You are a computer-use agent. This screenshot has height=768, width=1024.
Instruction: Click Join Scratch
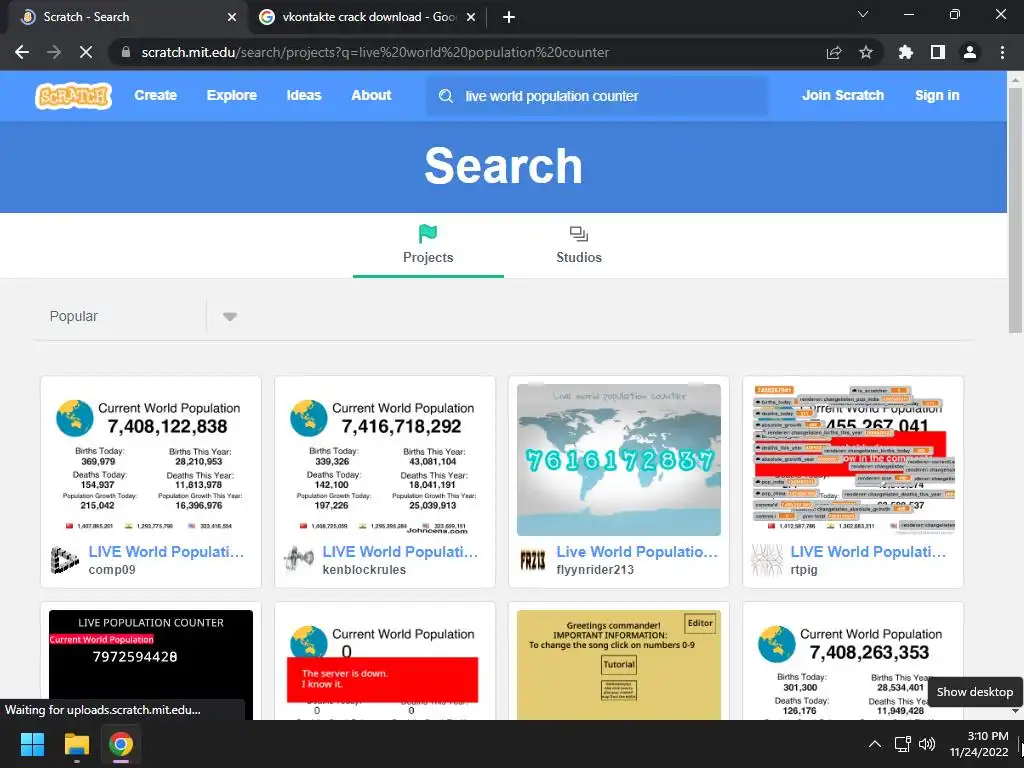(x=842, y=95)
